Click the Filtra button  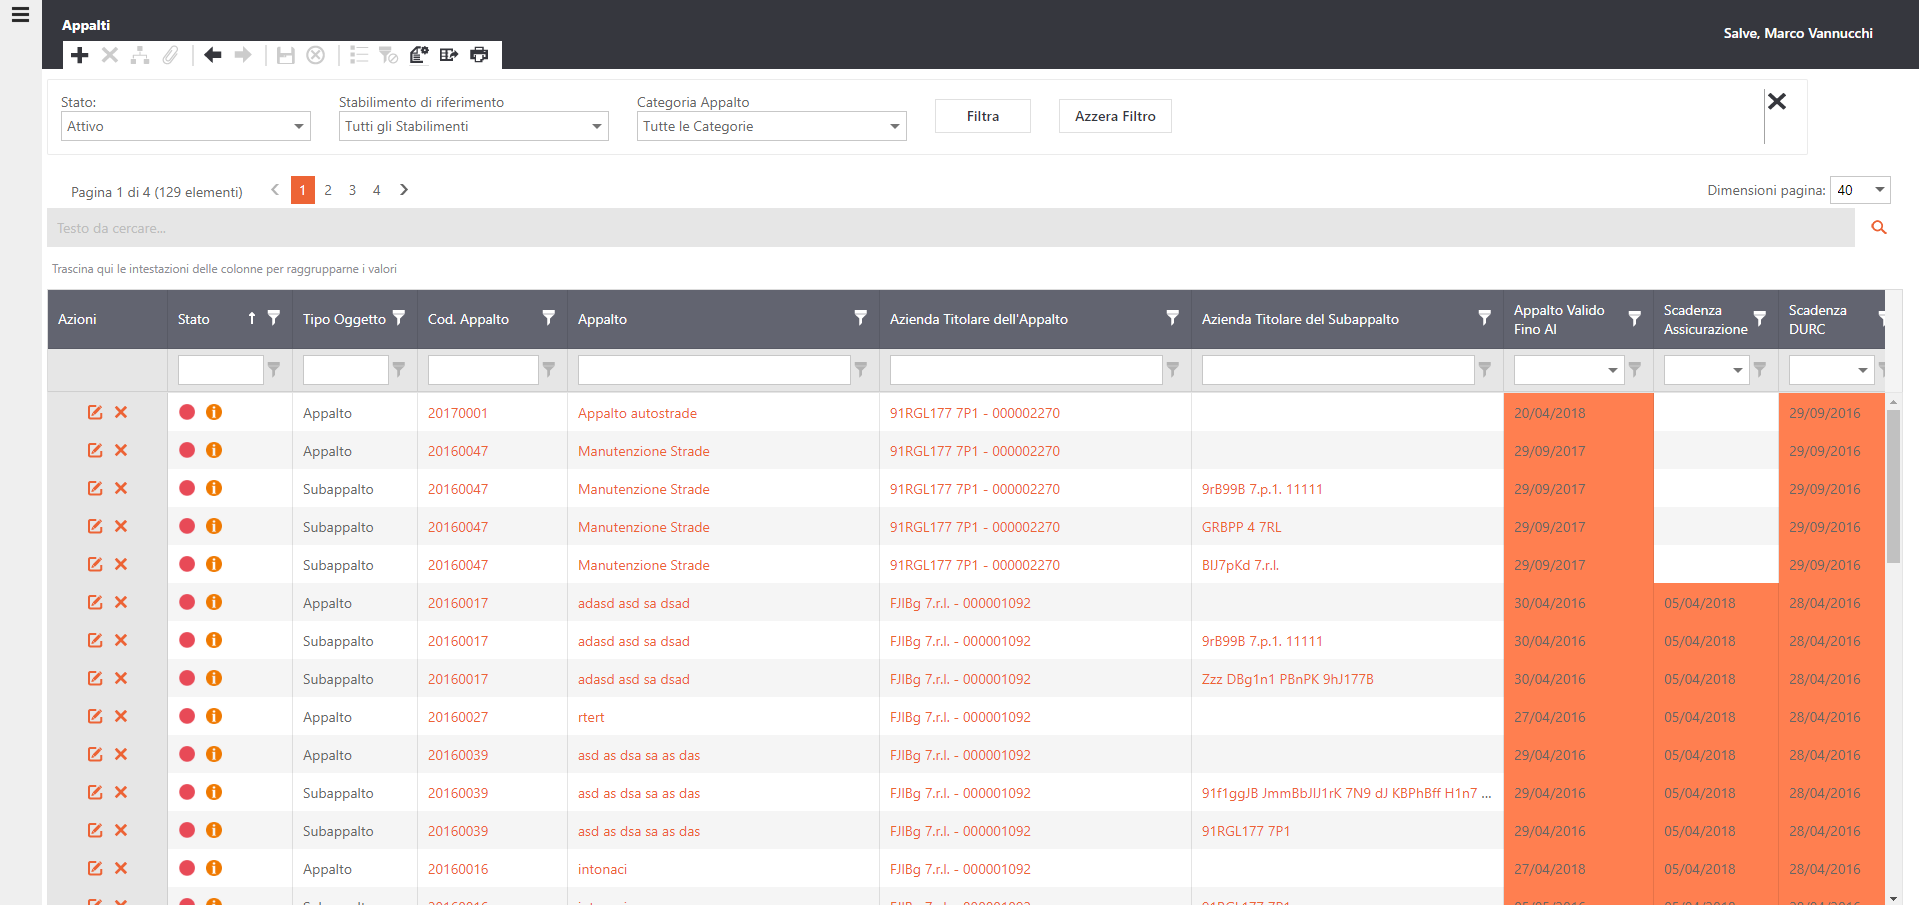pyautogui.click(x=983, y=116)
